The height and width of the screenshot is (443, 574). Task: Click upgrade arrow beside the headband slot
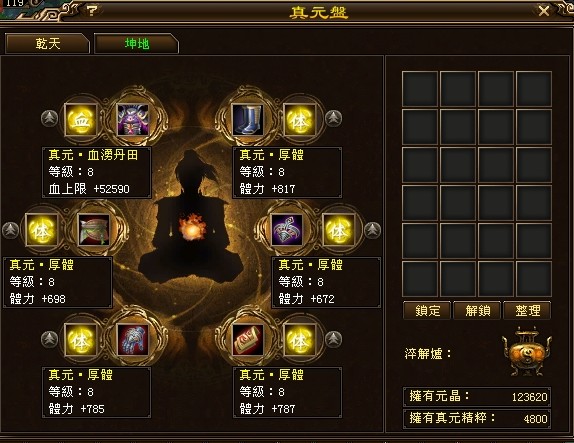11,230
